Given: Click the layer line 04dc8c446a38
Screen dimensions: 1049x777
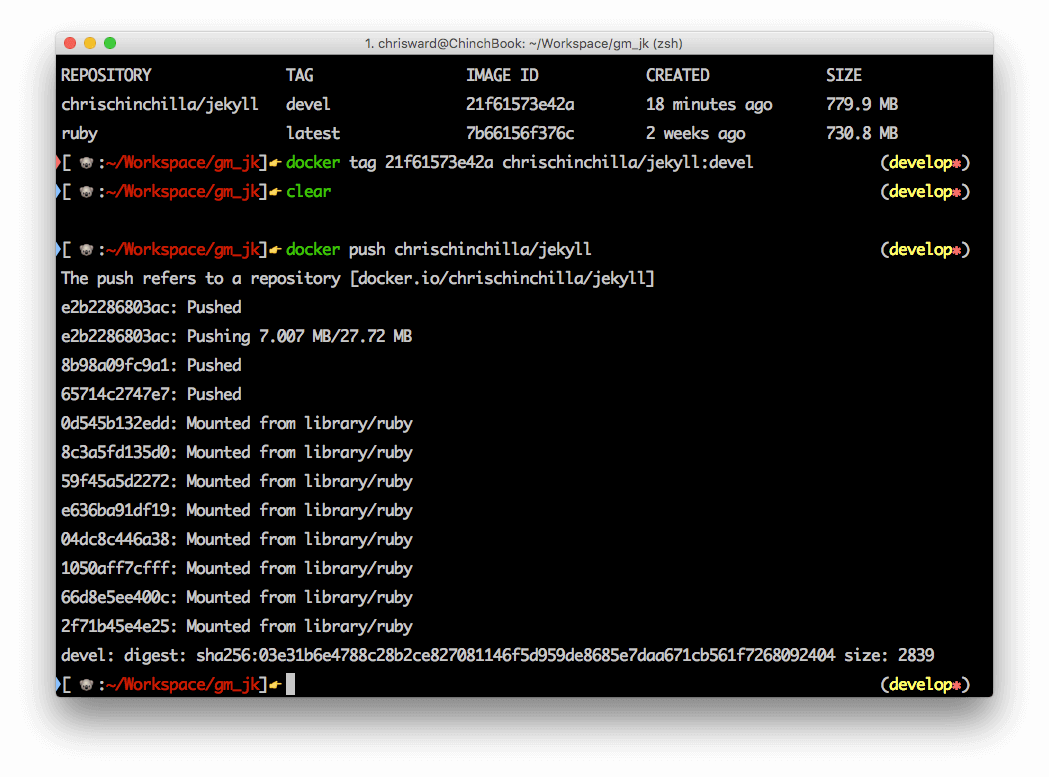Looking at the screenshot, I should pos(236,539).
